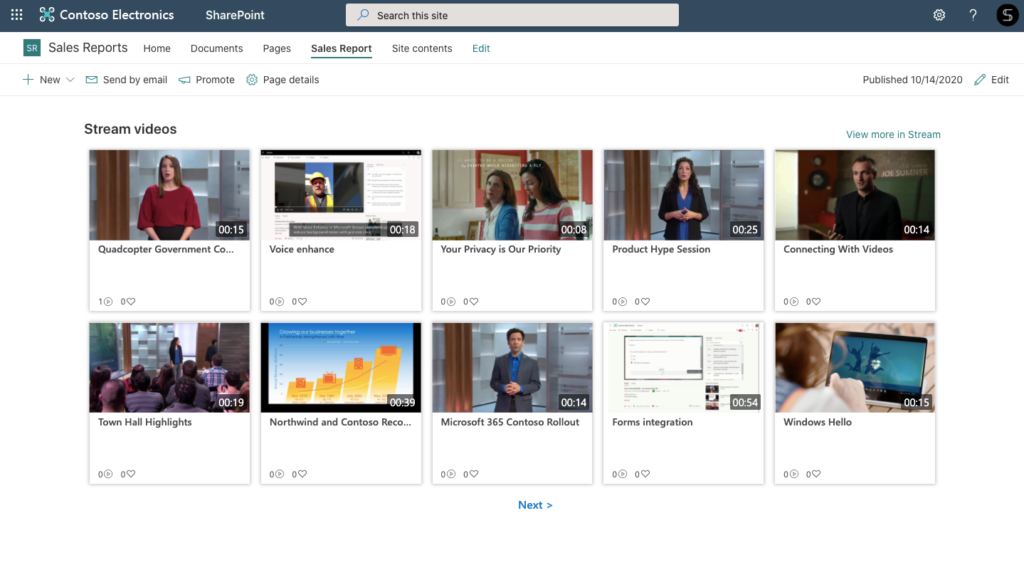Click the Search this site box
The image size is (1024, 582).
pyautogui.click(x=512, y=15)
